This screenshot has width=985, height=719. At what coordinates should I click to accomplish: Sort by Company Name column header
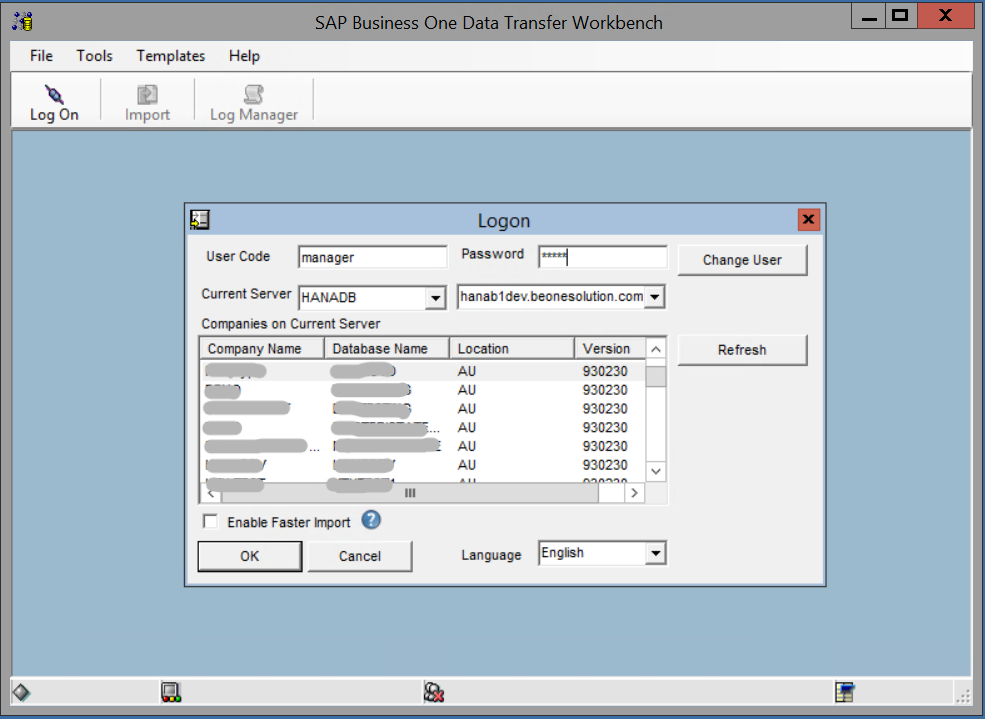(262, 349)
